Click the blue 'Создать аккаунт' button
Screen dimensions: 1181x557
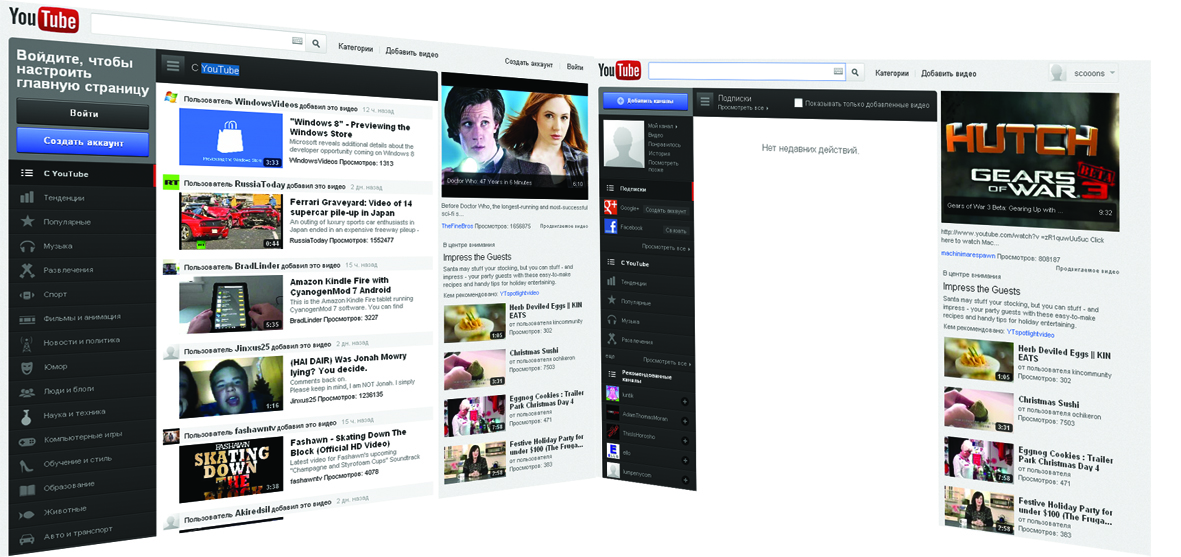(x=83, y=141)
